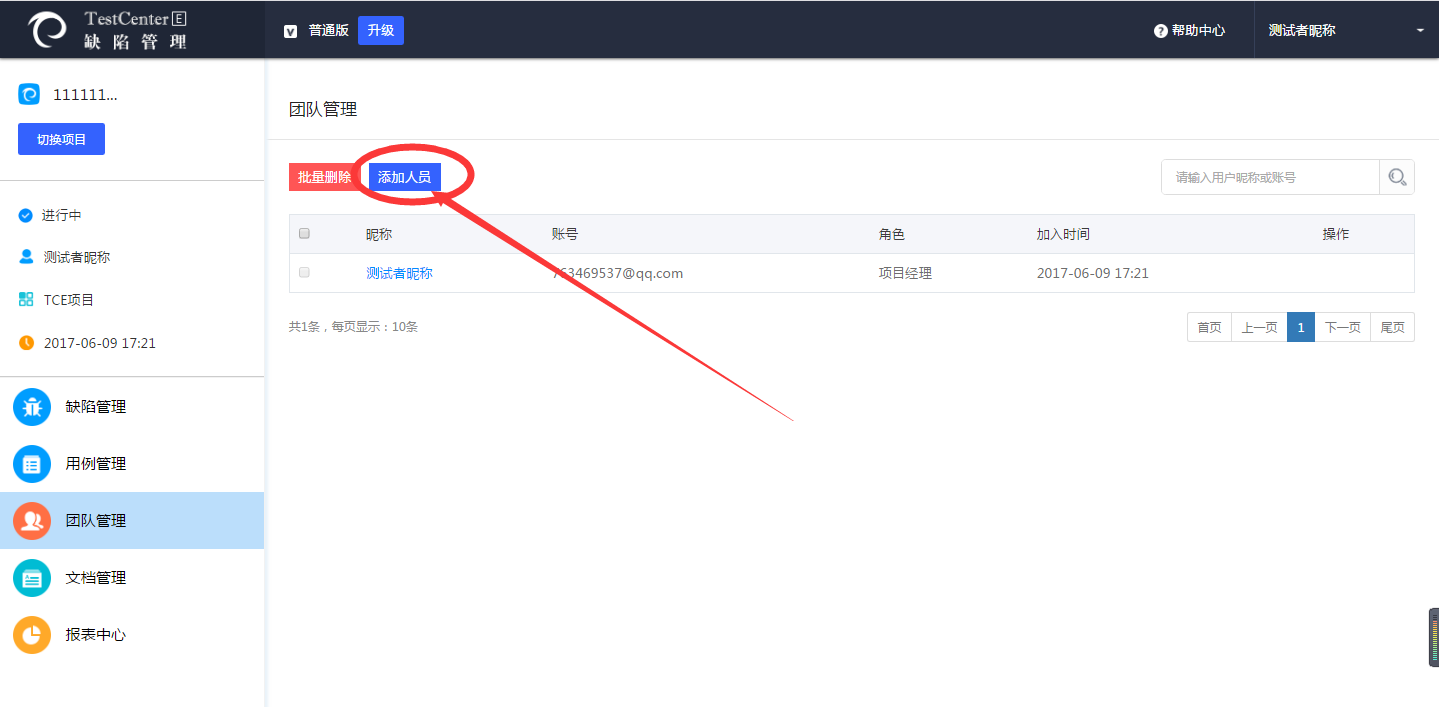Expand the 测试者昵称 user dropdown menu
1439x707 pixels.
click(x=1419, y=31)
